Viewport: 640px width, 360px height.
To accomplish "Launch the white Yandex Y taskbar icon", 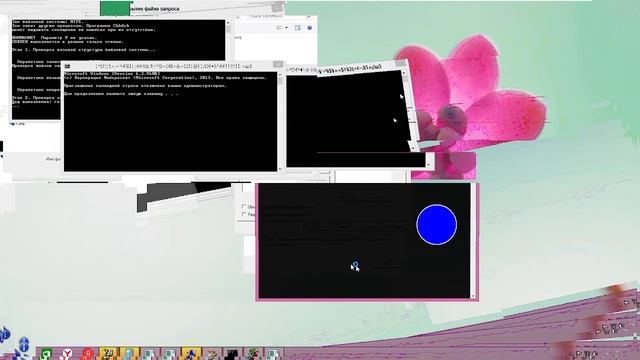I will click(67, 353).
